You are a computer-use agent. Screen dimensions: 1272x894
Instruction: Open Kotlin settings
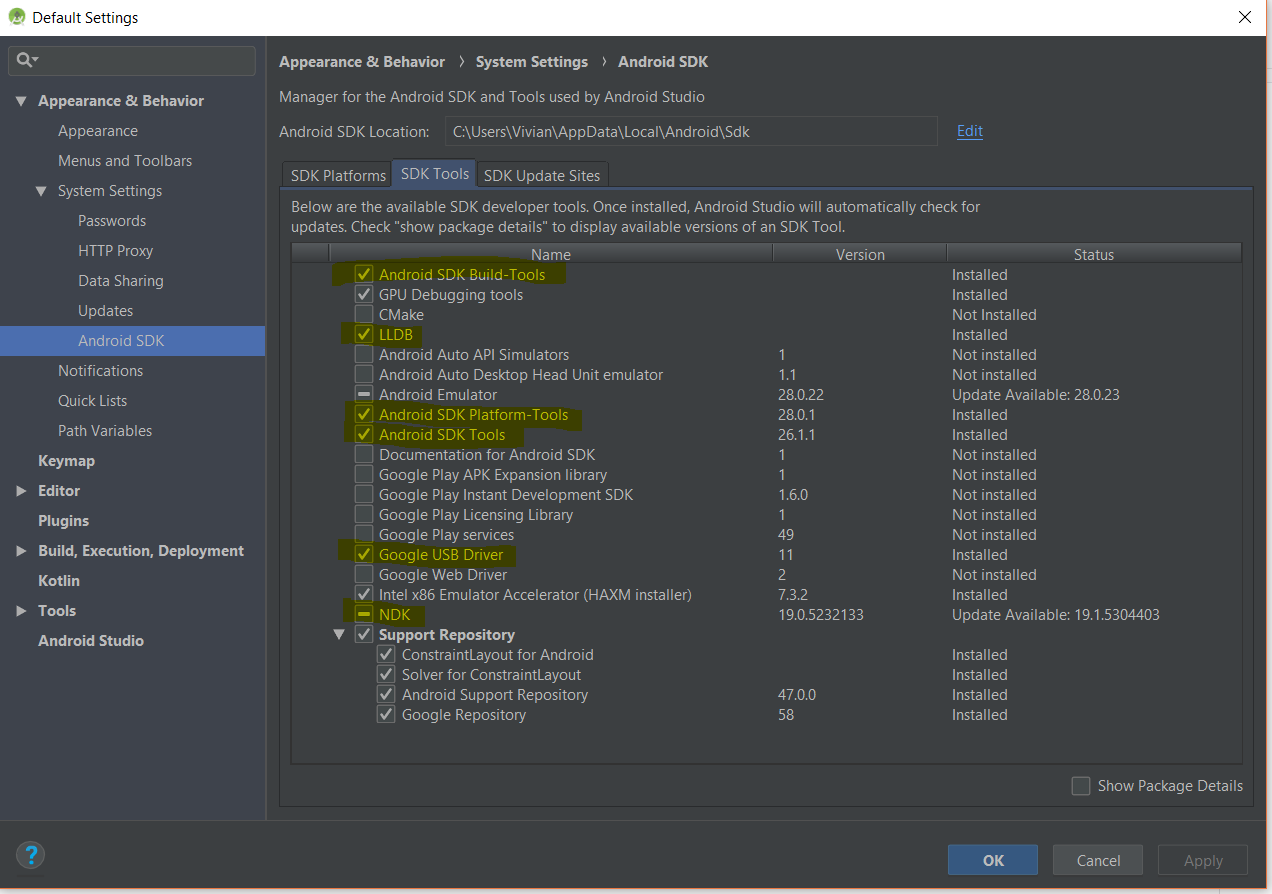tap(59, 581)
